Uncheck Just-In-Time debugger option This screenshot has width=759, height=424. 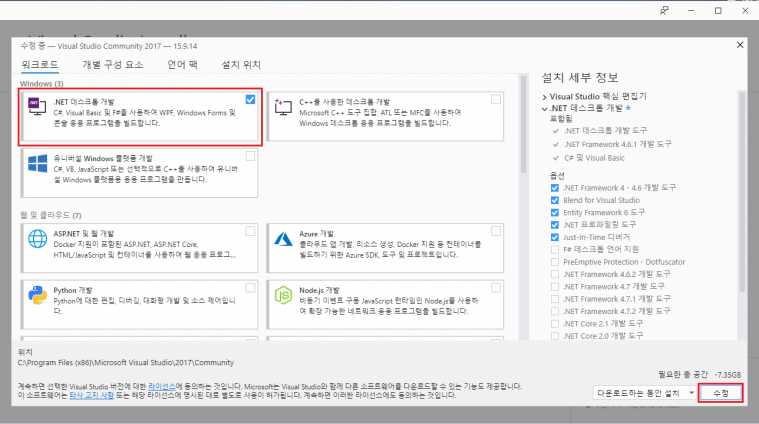pos(555,237)
